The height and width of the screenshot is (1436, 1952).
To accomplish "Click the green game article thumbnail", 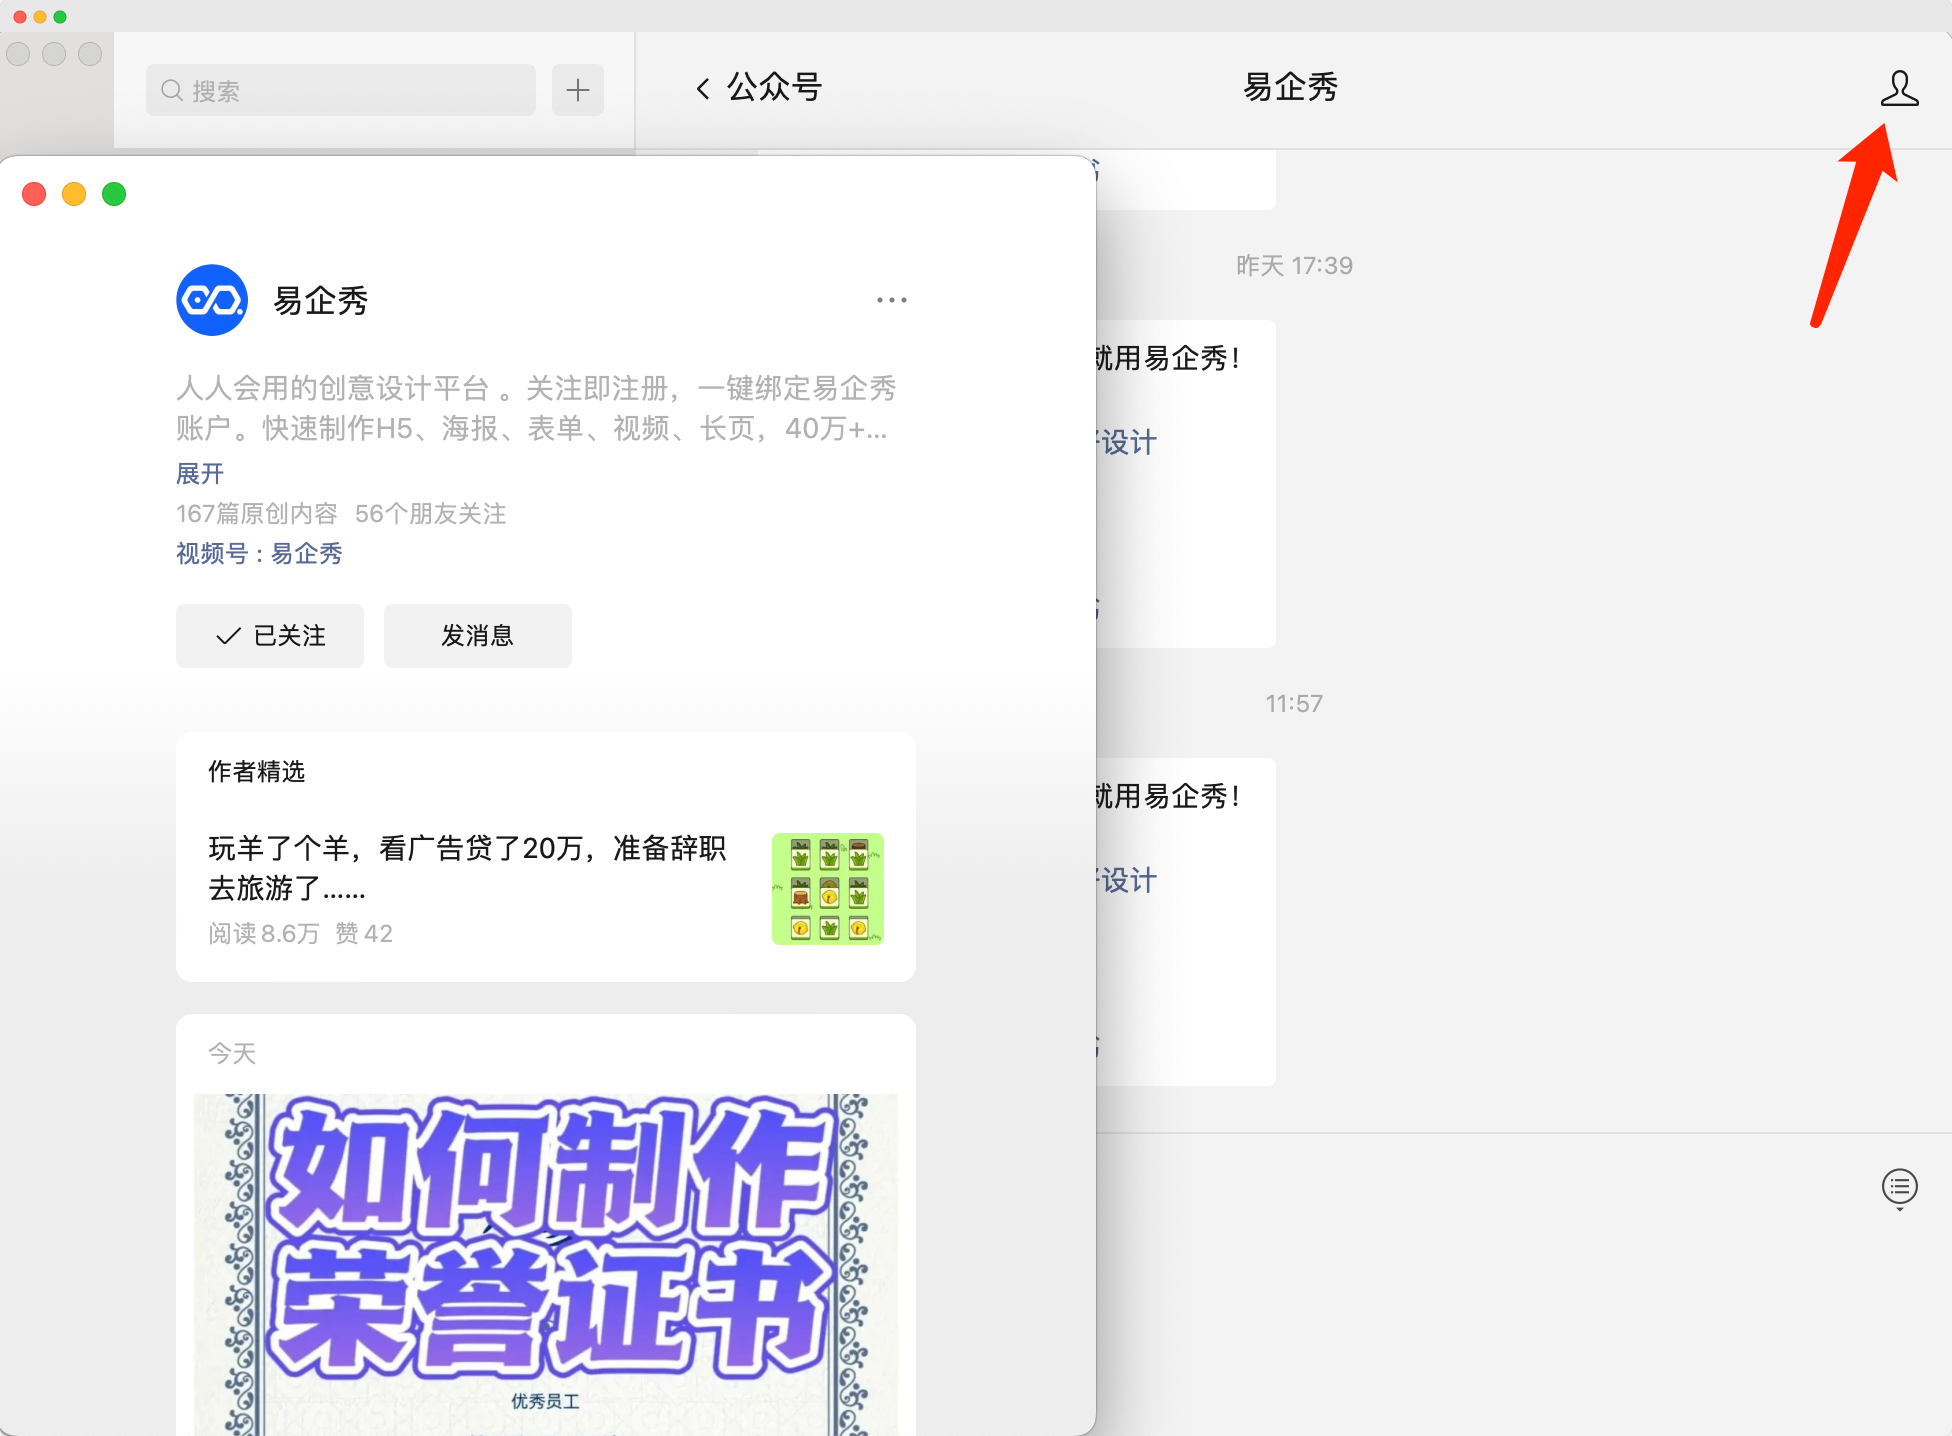I will coord(828,889).
